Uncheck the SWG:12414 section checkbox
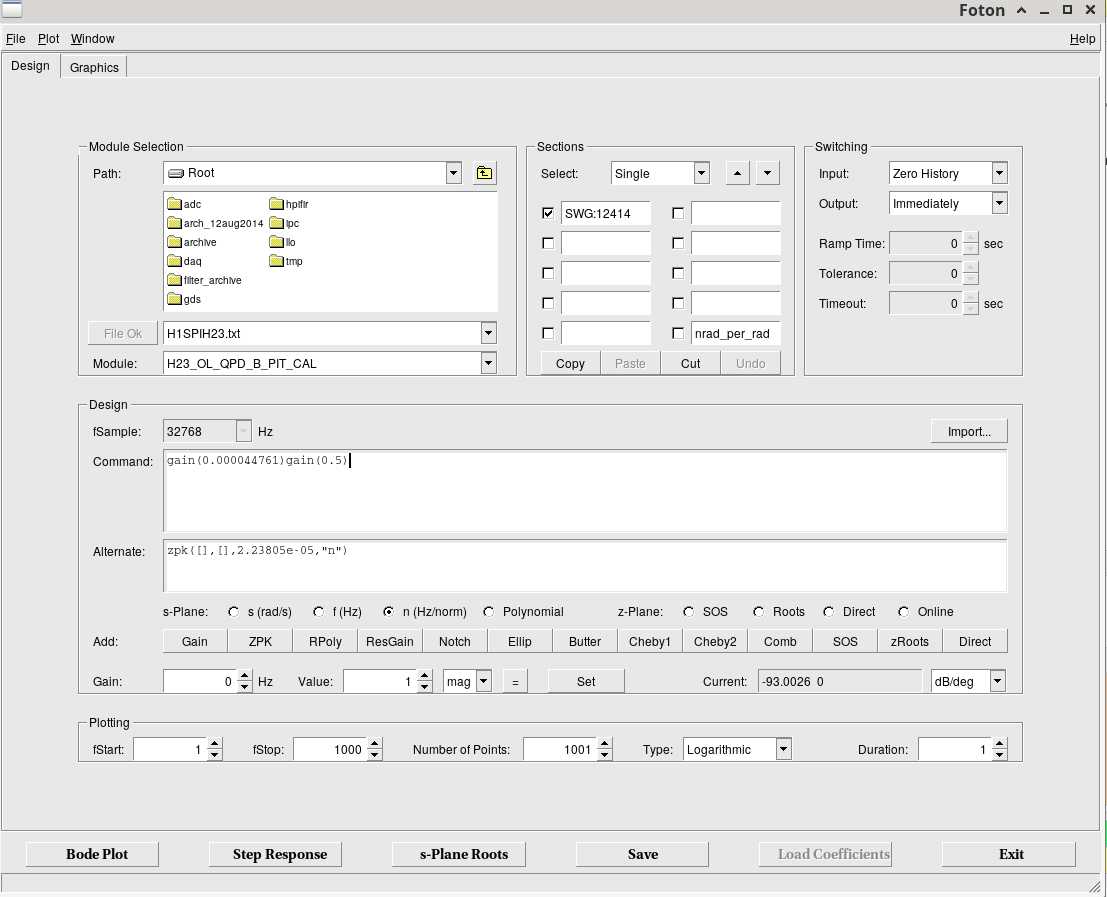Viewport: 1107px width, 897px height. tap(548, 213)
